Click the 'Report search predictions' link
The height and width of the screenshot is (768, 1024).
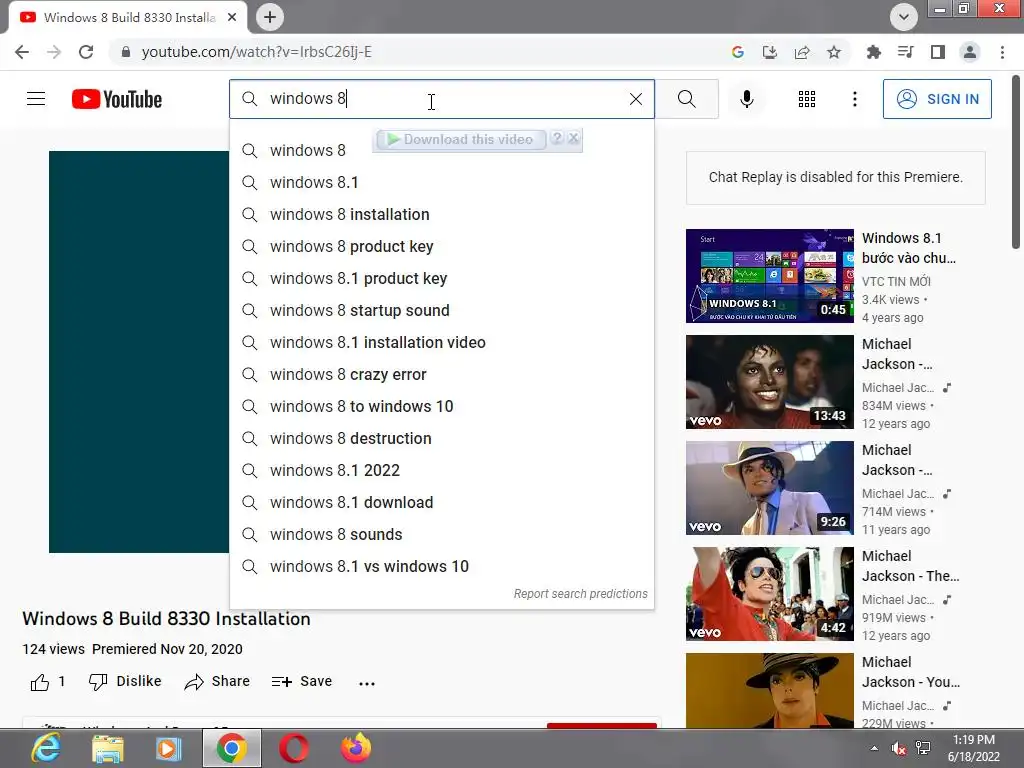click(x=581, y=594)
